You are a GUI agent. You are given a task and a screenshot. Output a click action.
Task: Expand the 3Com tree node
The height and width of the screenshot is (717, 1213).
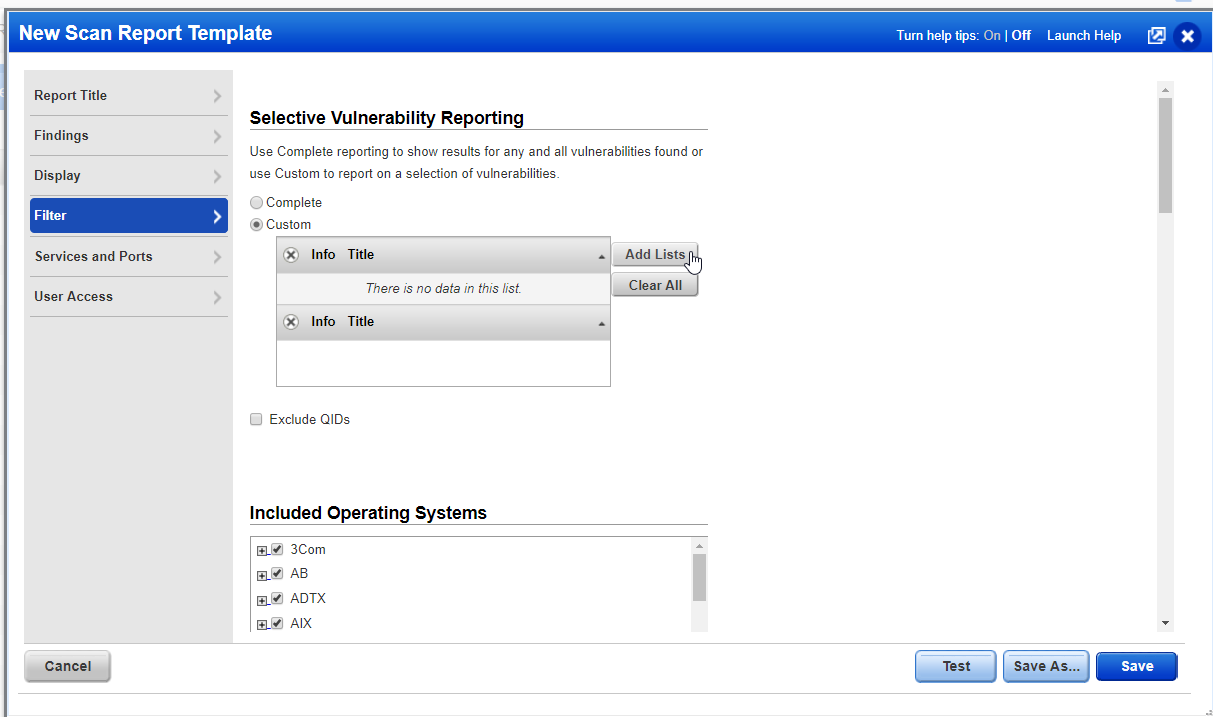[262, 548]
